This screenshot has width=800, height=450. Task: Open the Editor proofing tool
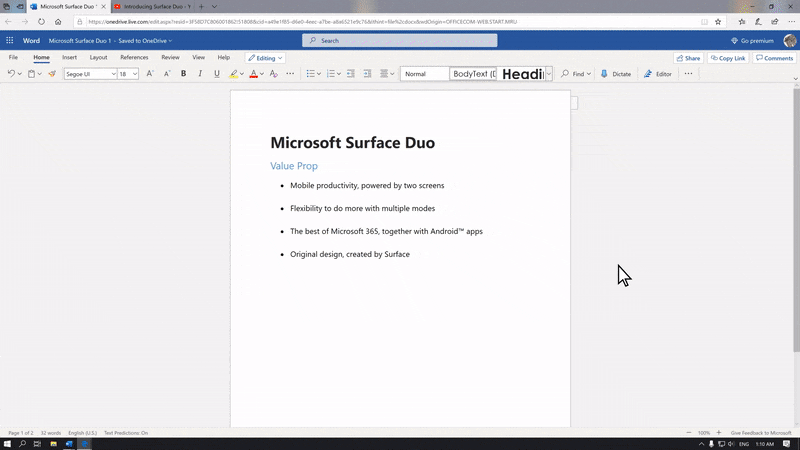(657, 74)
